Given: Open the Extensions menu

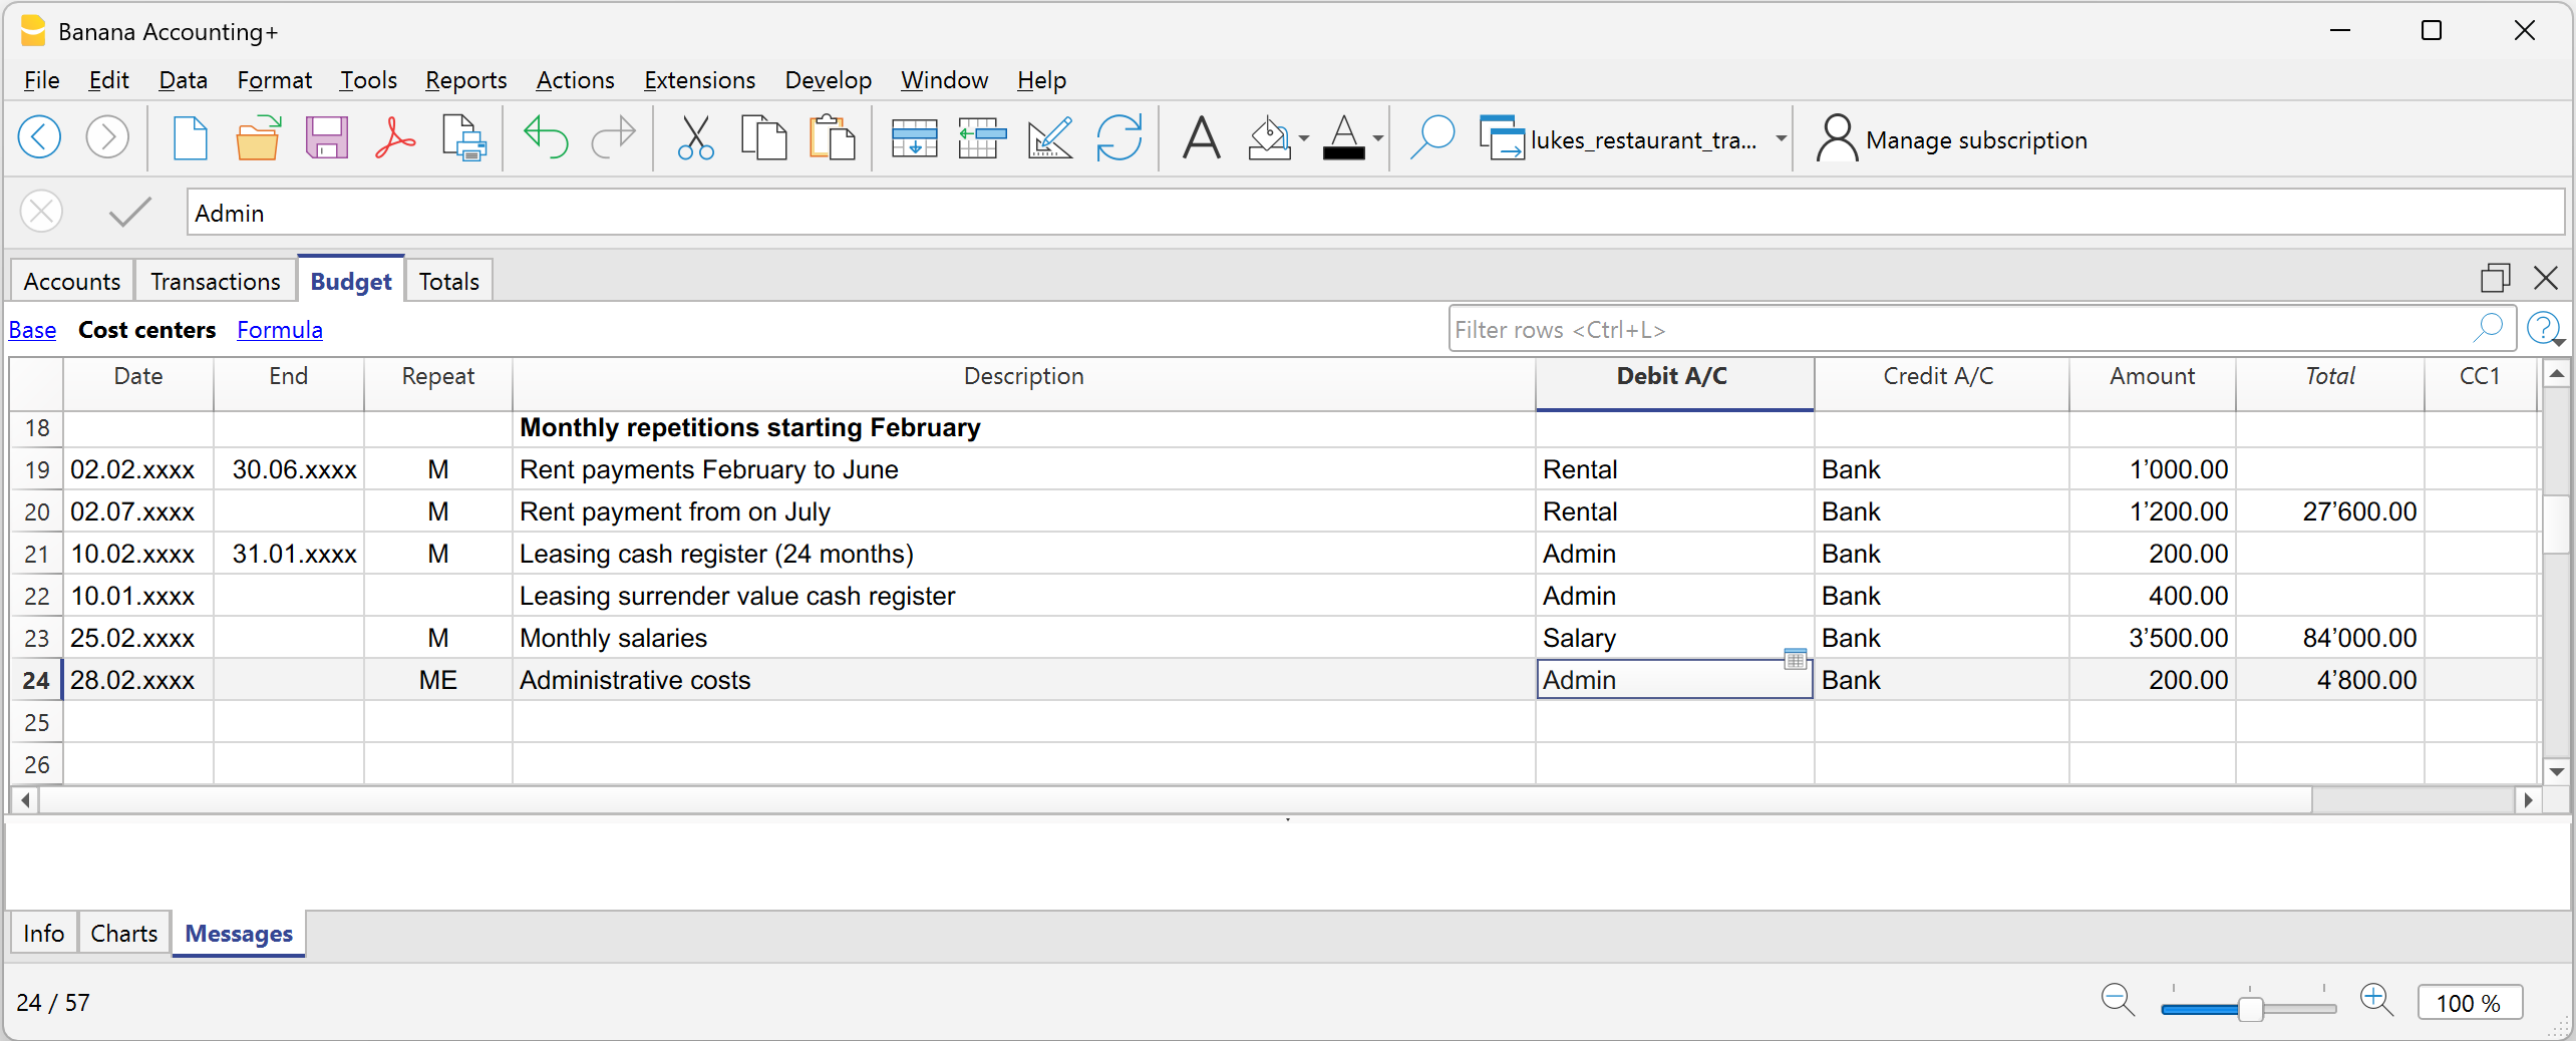Looking at the screenshot, I should [x=699, y=80].
